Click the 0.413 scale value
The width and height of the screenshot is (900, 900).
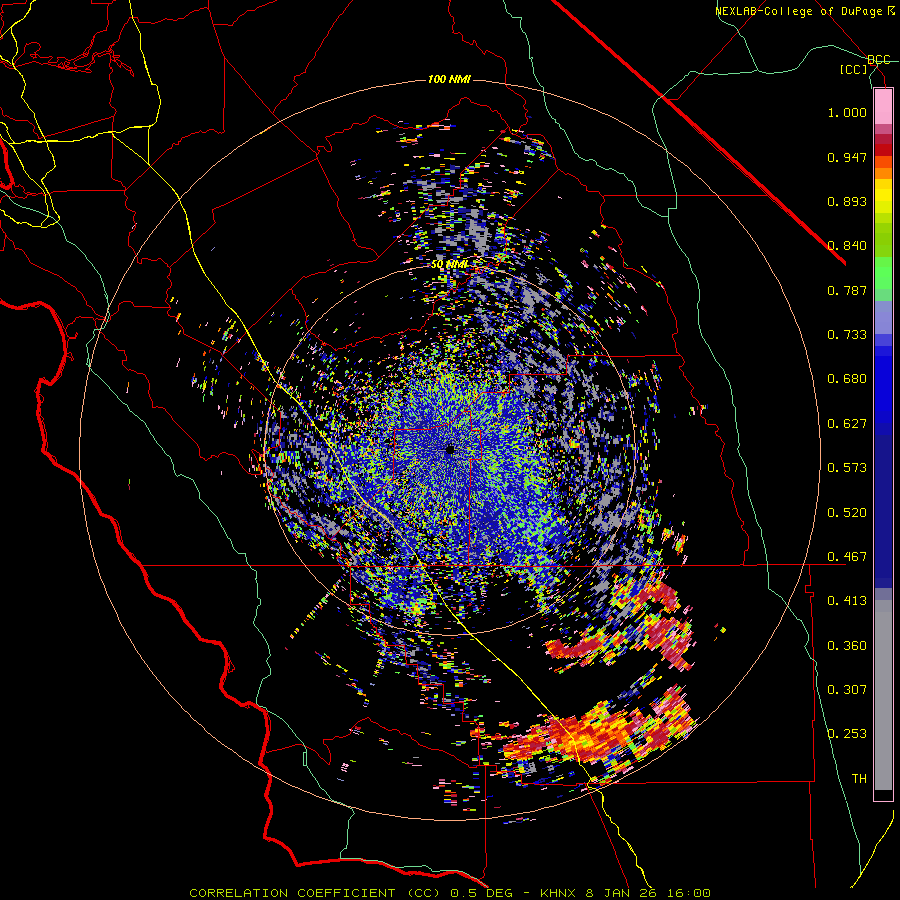(847, 601)
